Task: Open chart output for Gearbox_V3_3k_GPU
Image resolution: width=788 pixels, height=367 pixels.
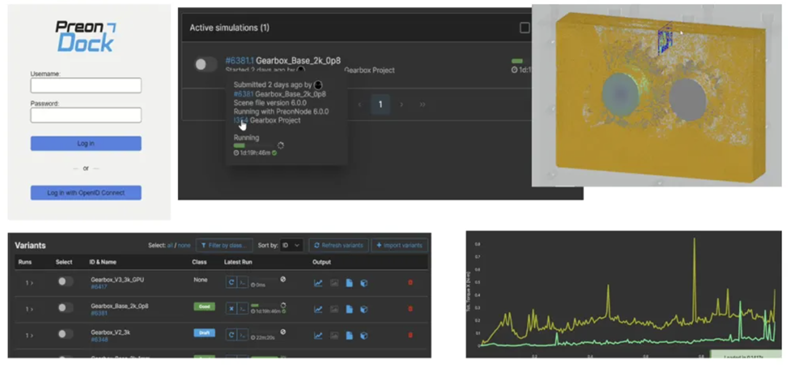Action: click(x=318, y=283)
